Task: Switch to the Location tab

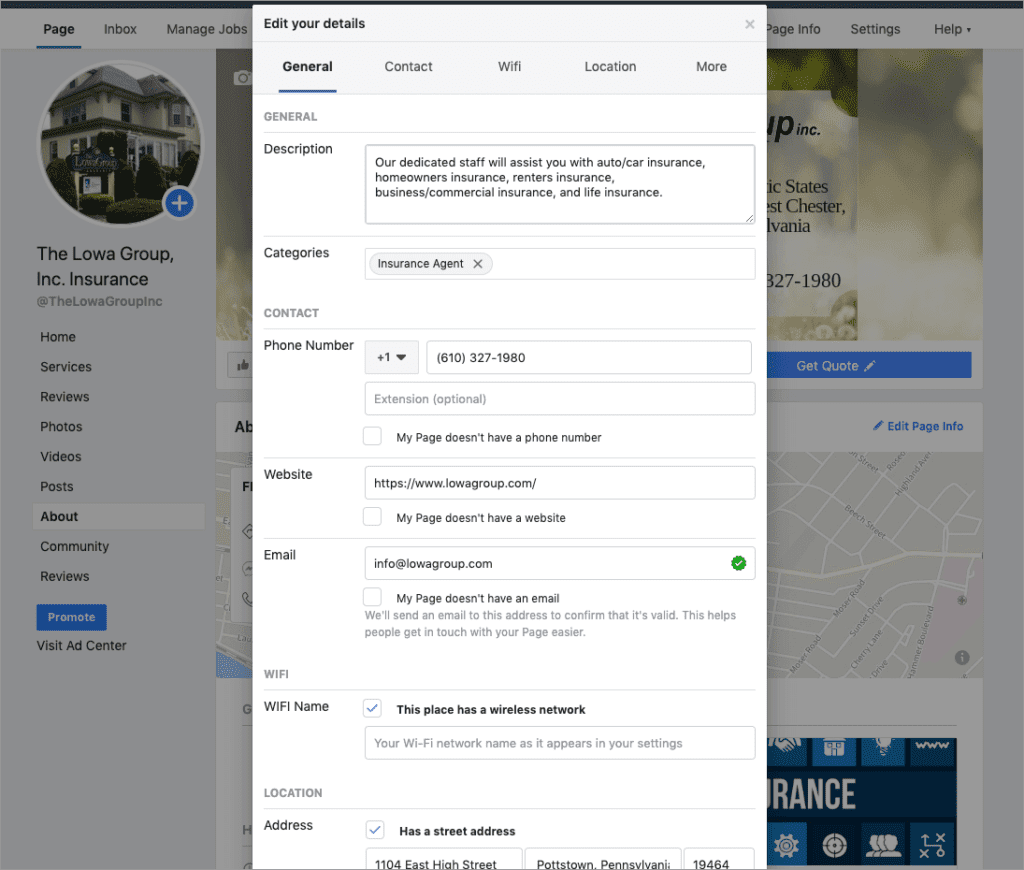Action: coord(610,67)
